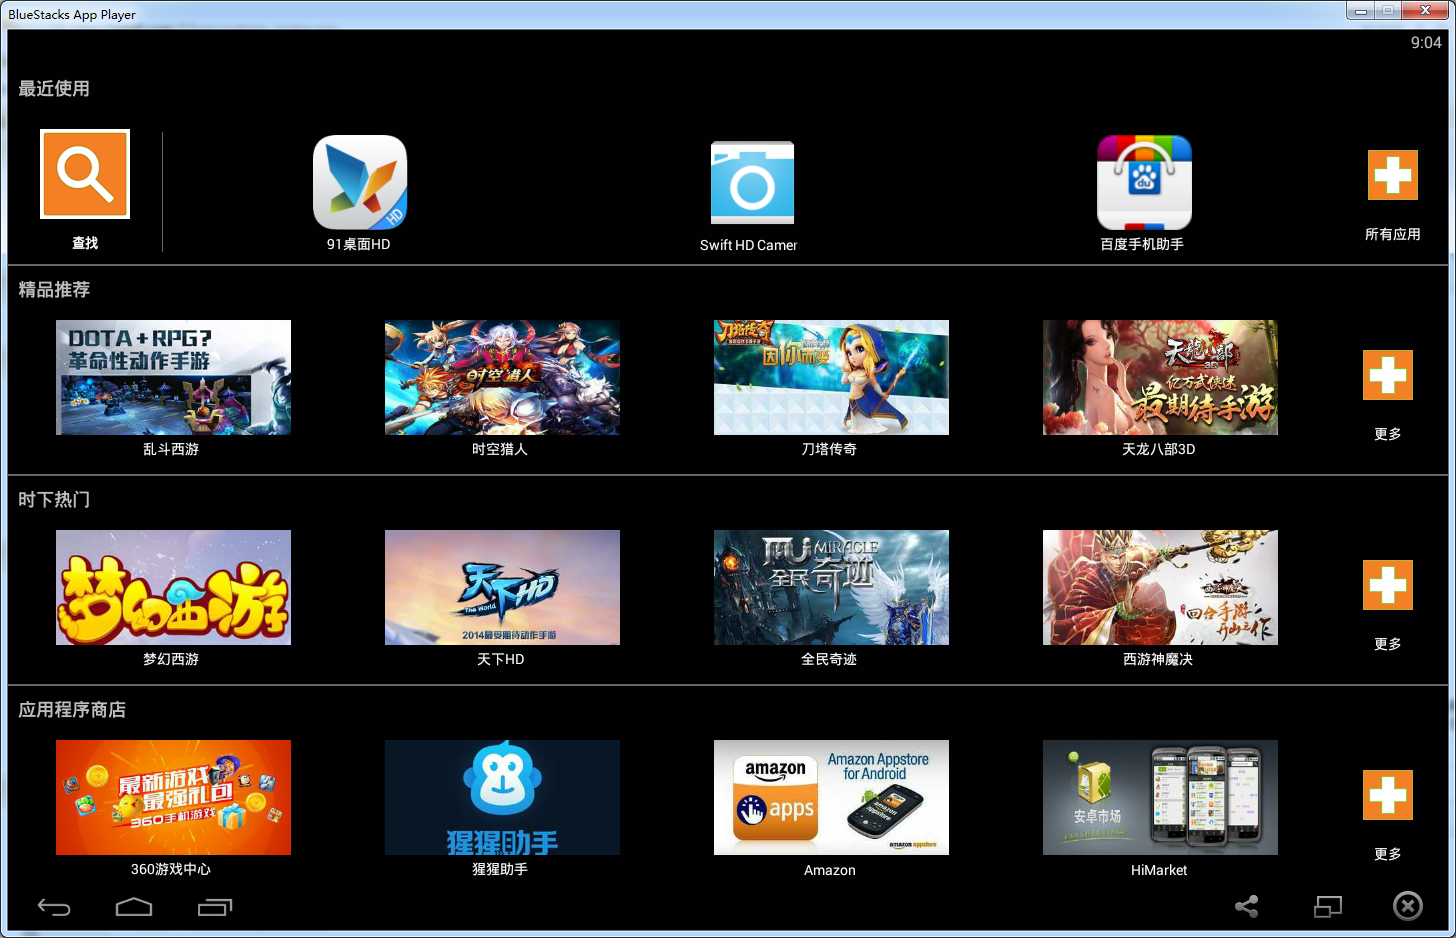Open the Amazon Appstore banner
The image size is (1456, 938).
tap(831, 797)
